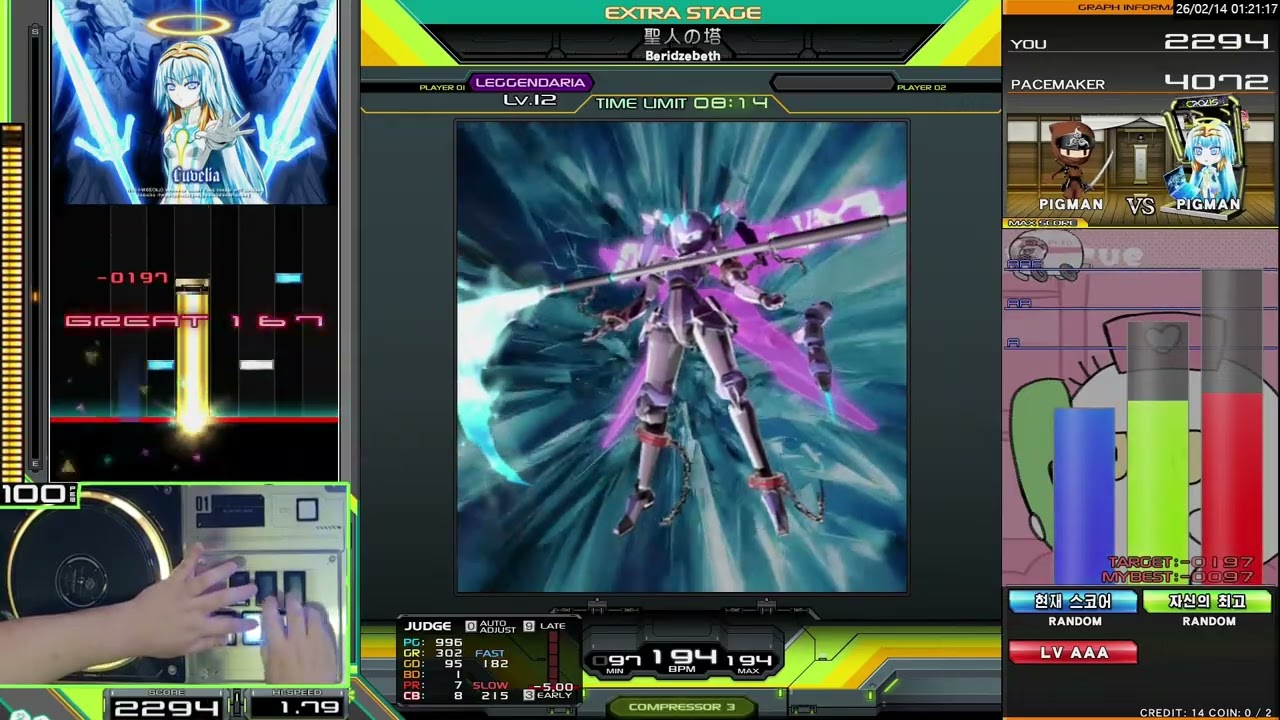1280x720 pixels.
Task: Click the red timing offset meter bar
Action: [551, 660]
